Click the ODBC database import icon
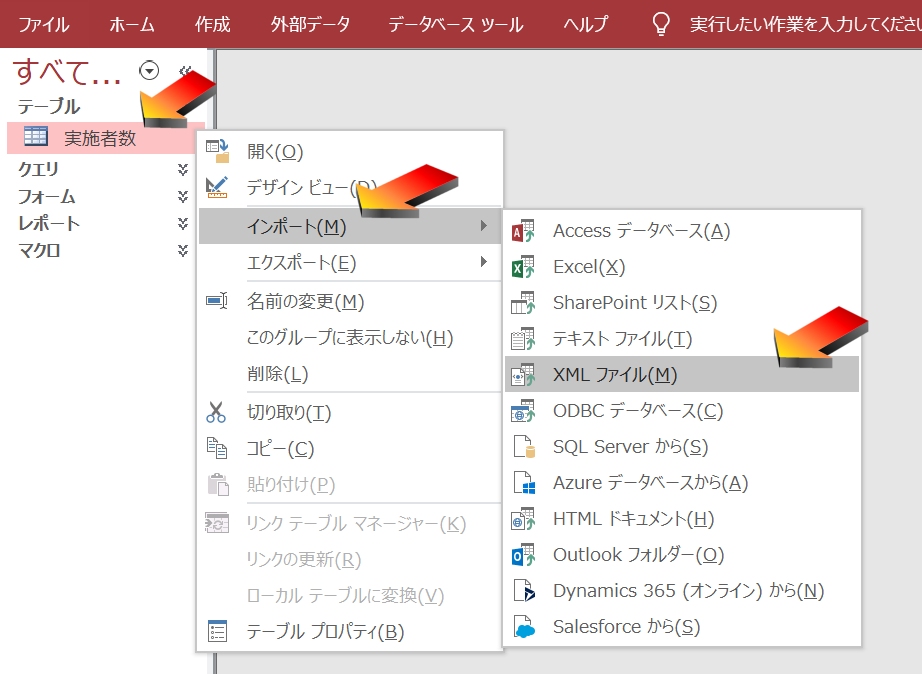Viewport: 922px width, 674px height. click(x=523, y=411)
